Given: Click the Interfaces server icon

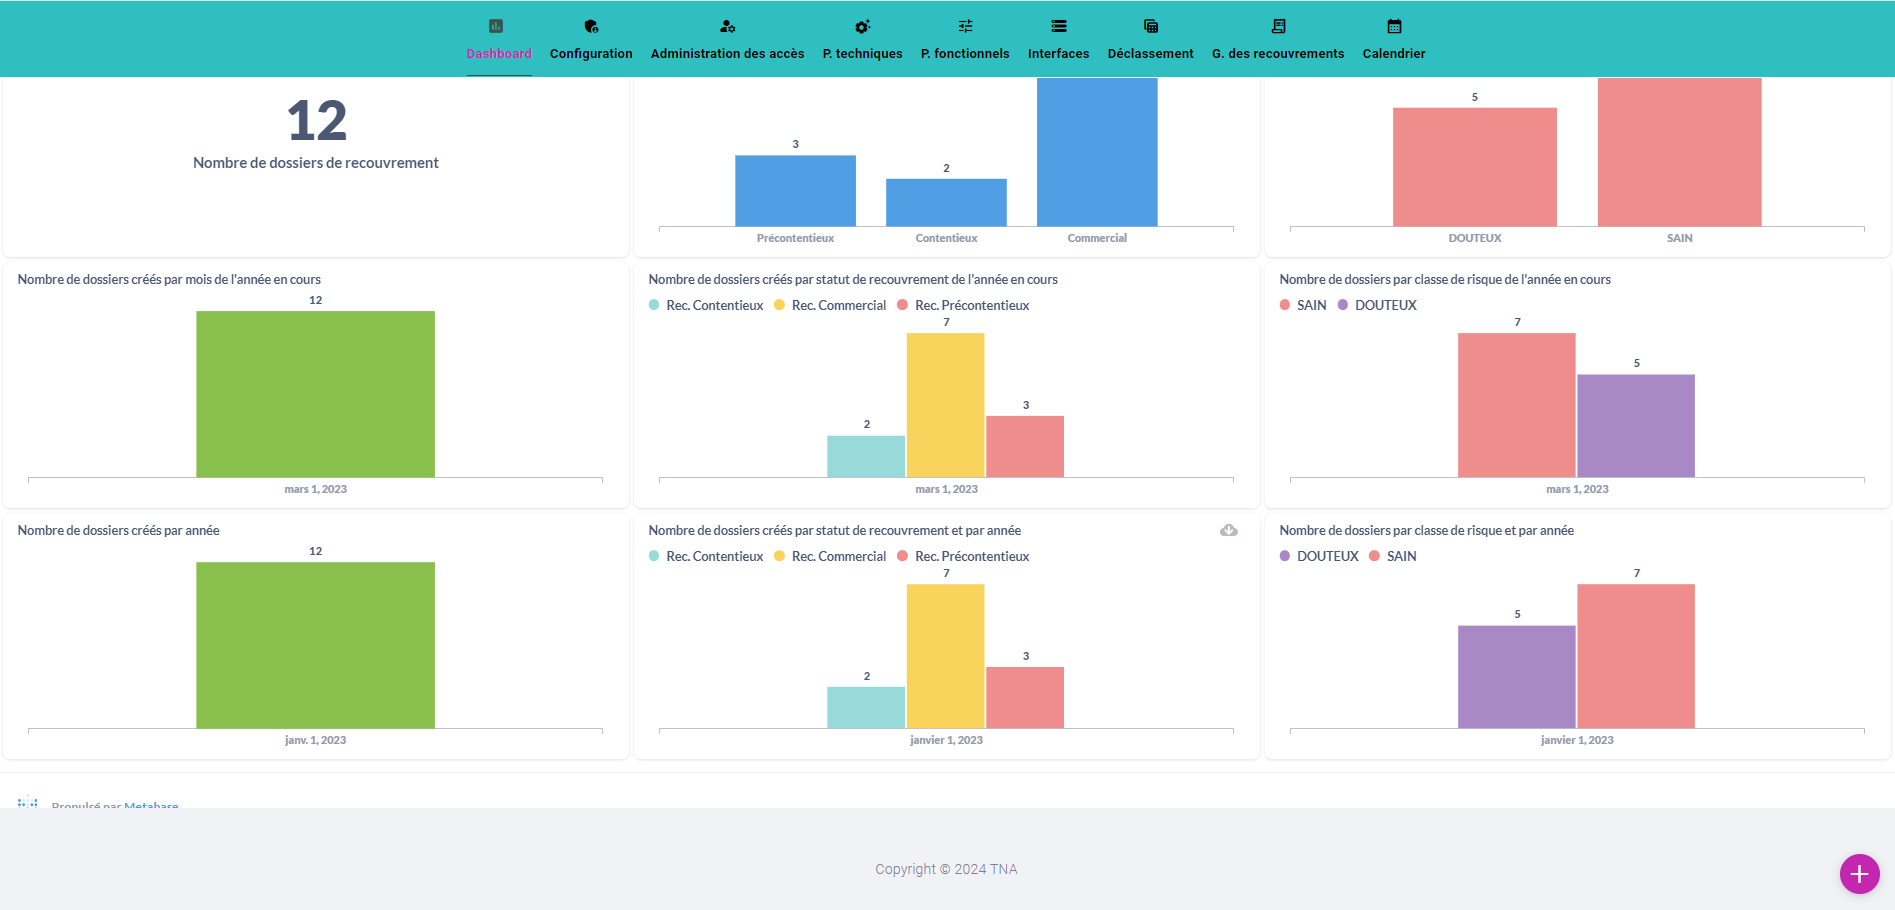Looking at the screenshot, I should pos(1058,26).
